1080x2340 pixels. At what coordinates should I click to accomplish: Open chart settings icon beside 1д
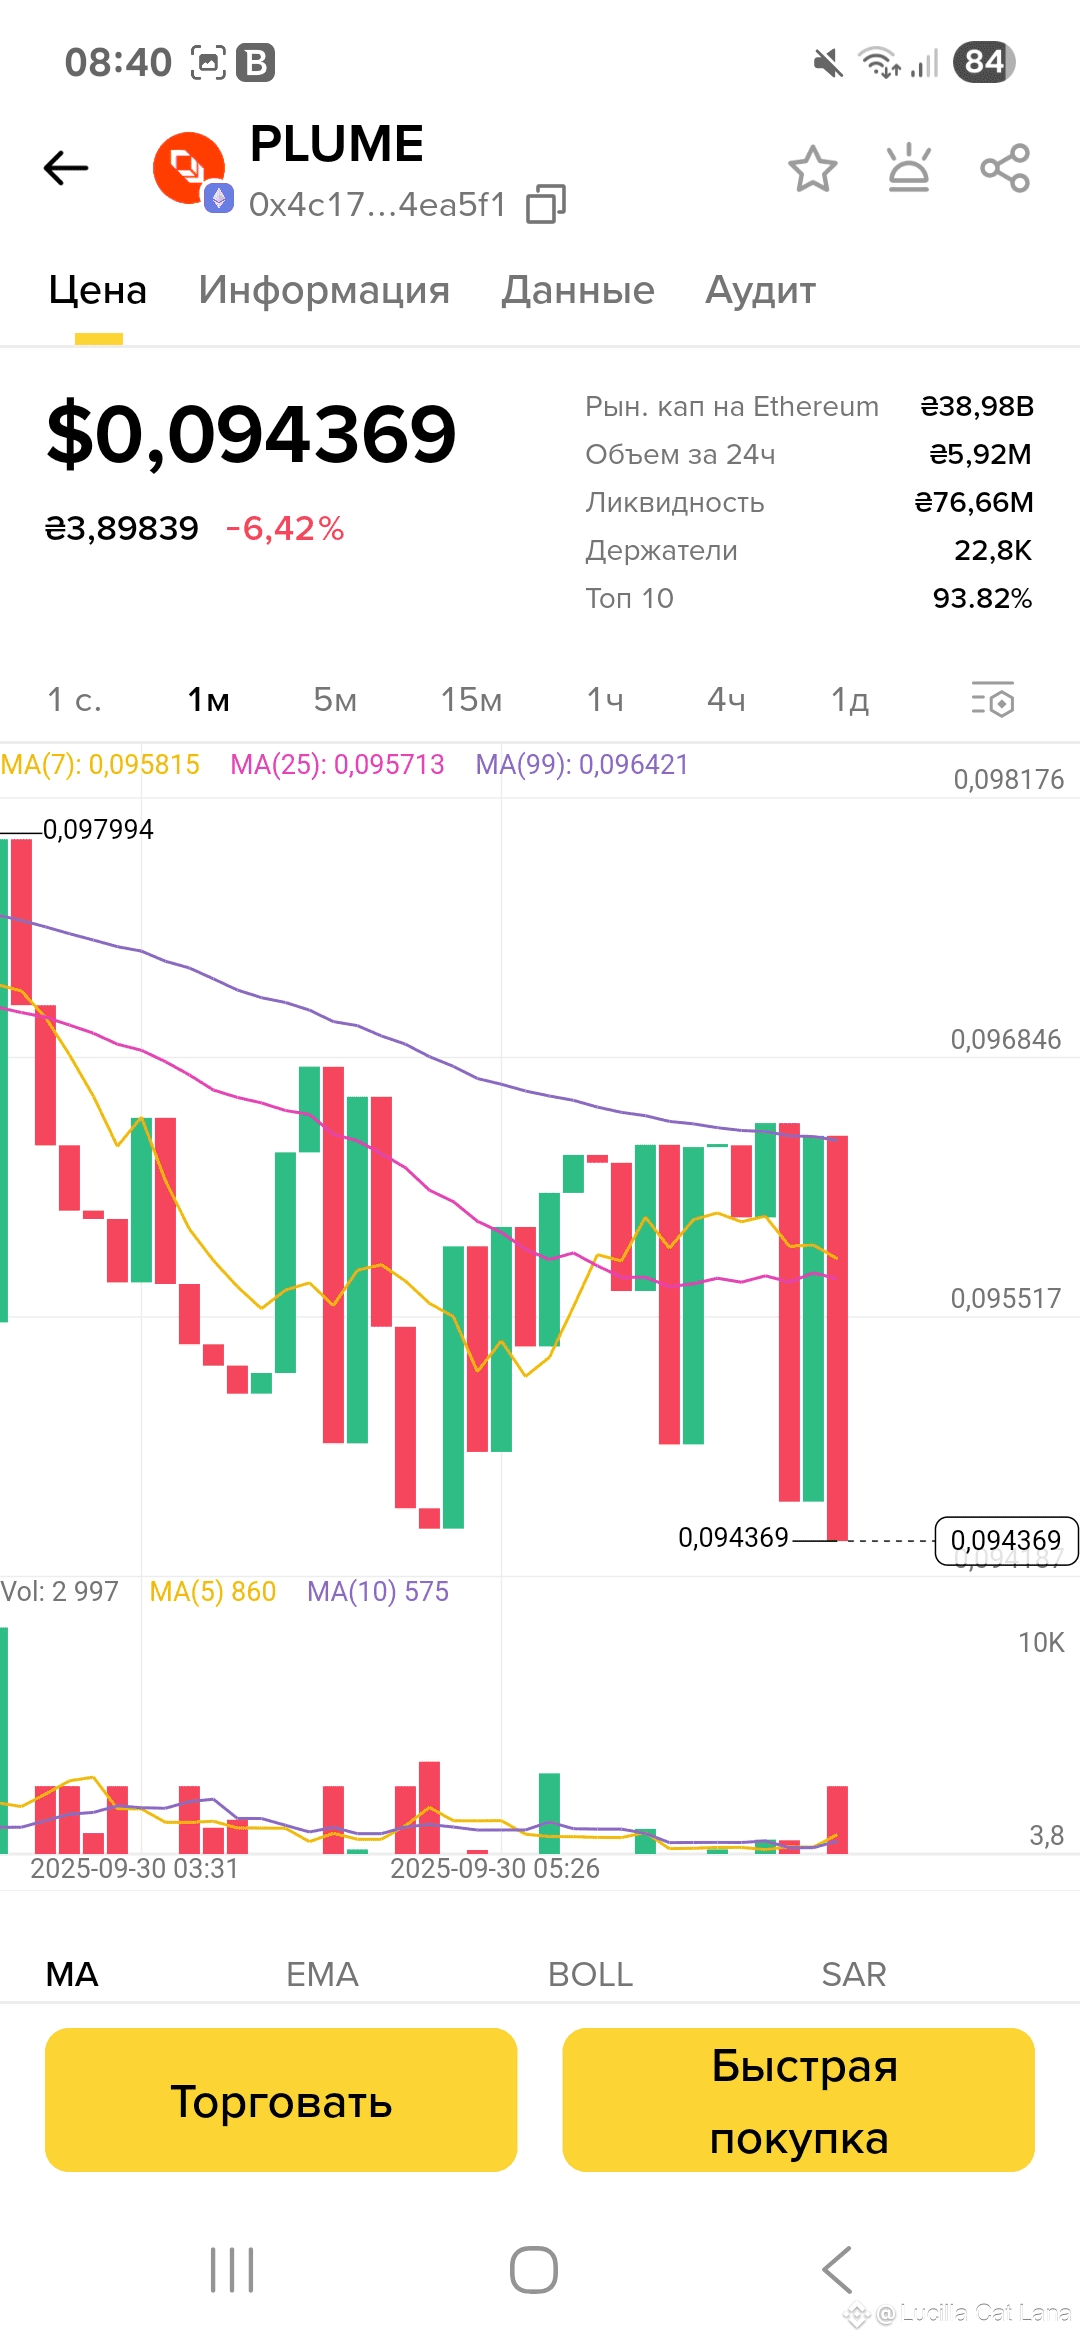[x=993, y=699]
